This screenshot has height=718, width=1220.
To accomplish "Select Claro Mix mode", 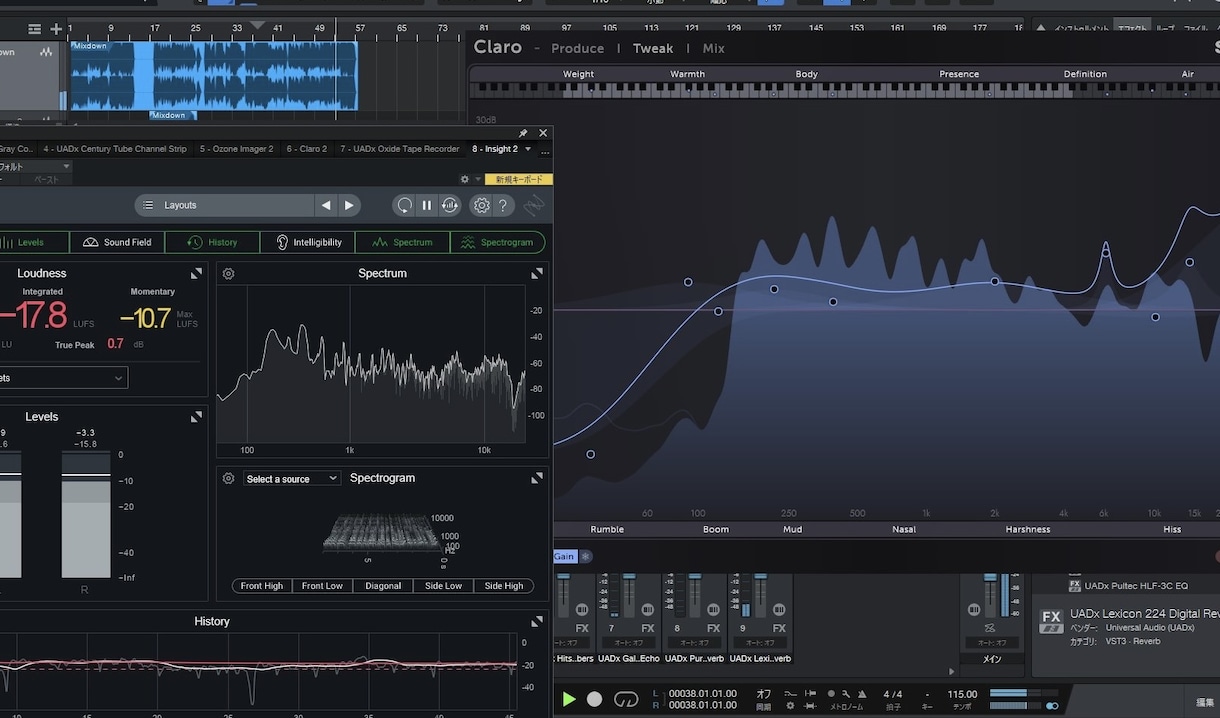I will pos(713,48).
